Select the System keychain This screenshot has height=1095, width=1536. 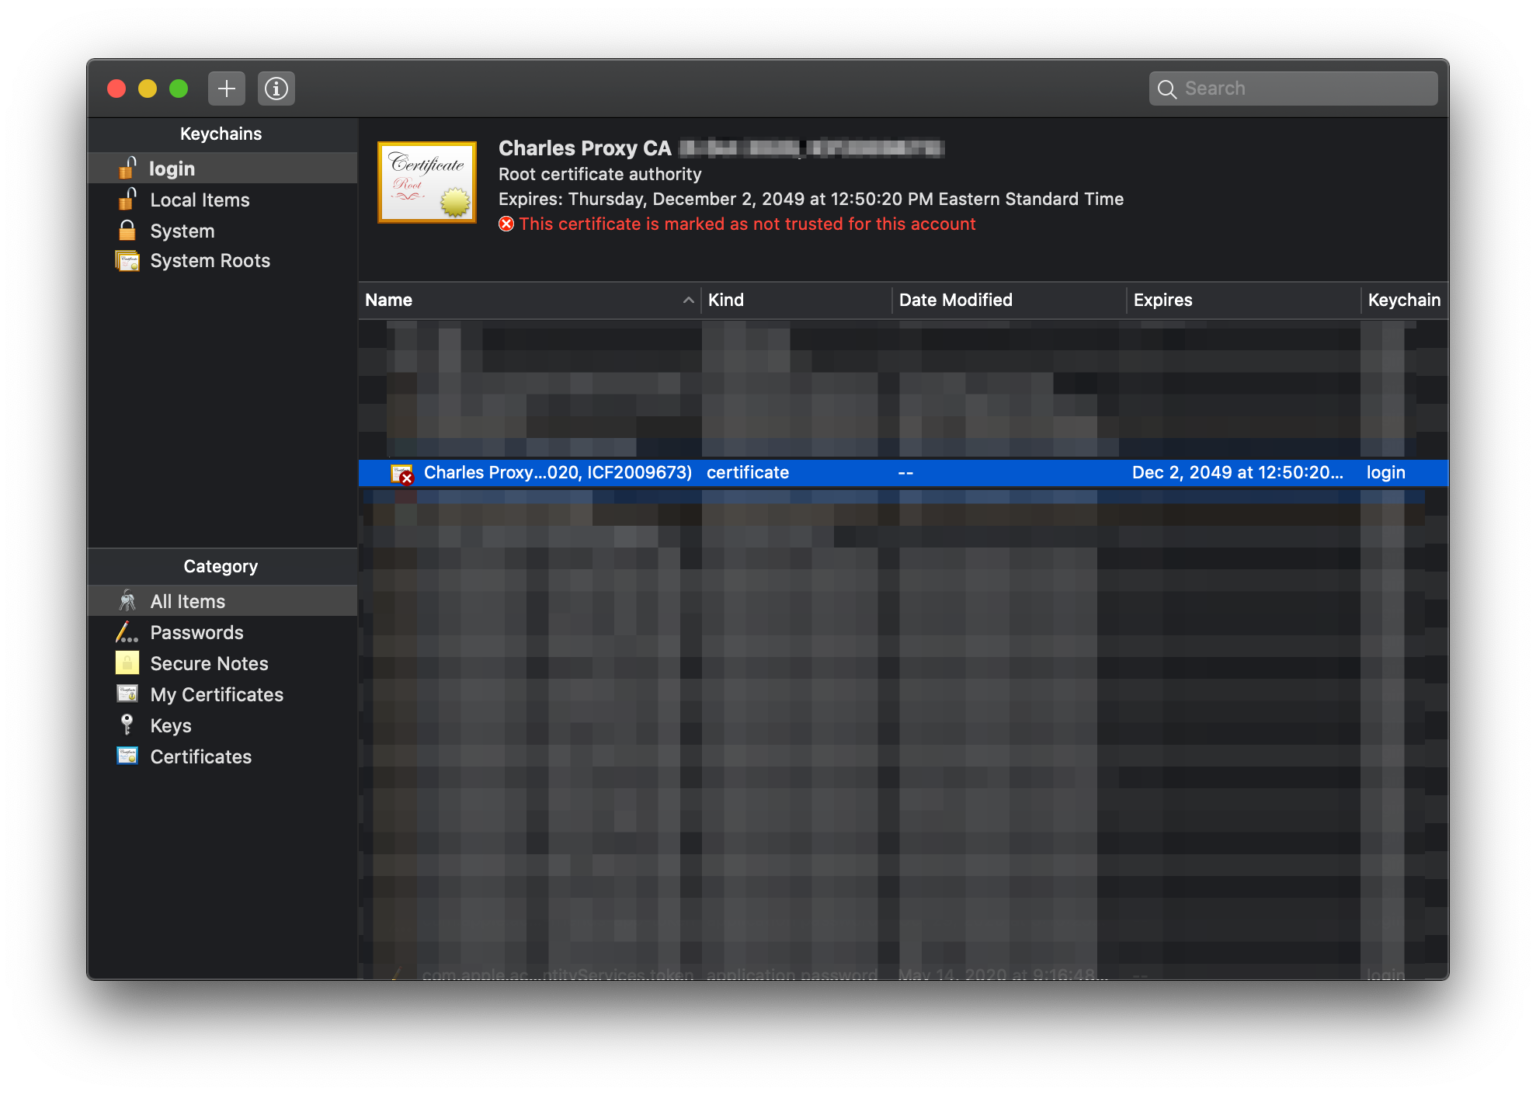click(x=222, y=231)
